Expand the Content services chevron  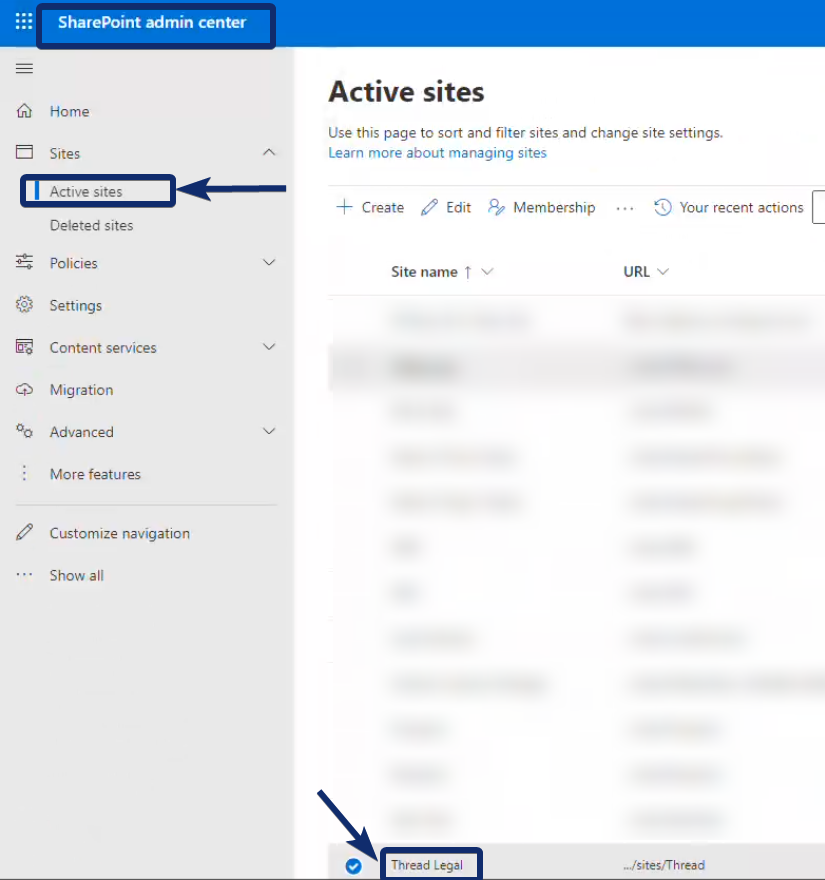click(x=269, y=347)
